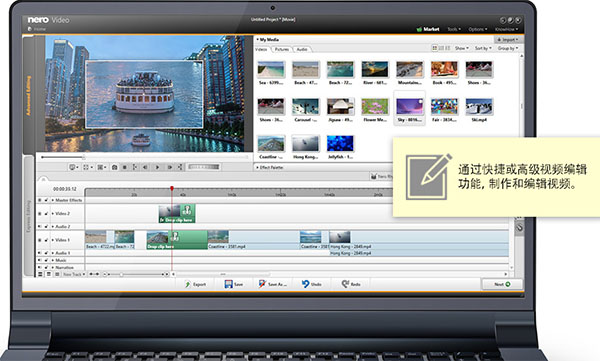
Task: Select details view icon in My Media
Action: (448, 48)
